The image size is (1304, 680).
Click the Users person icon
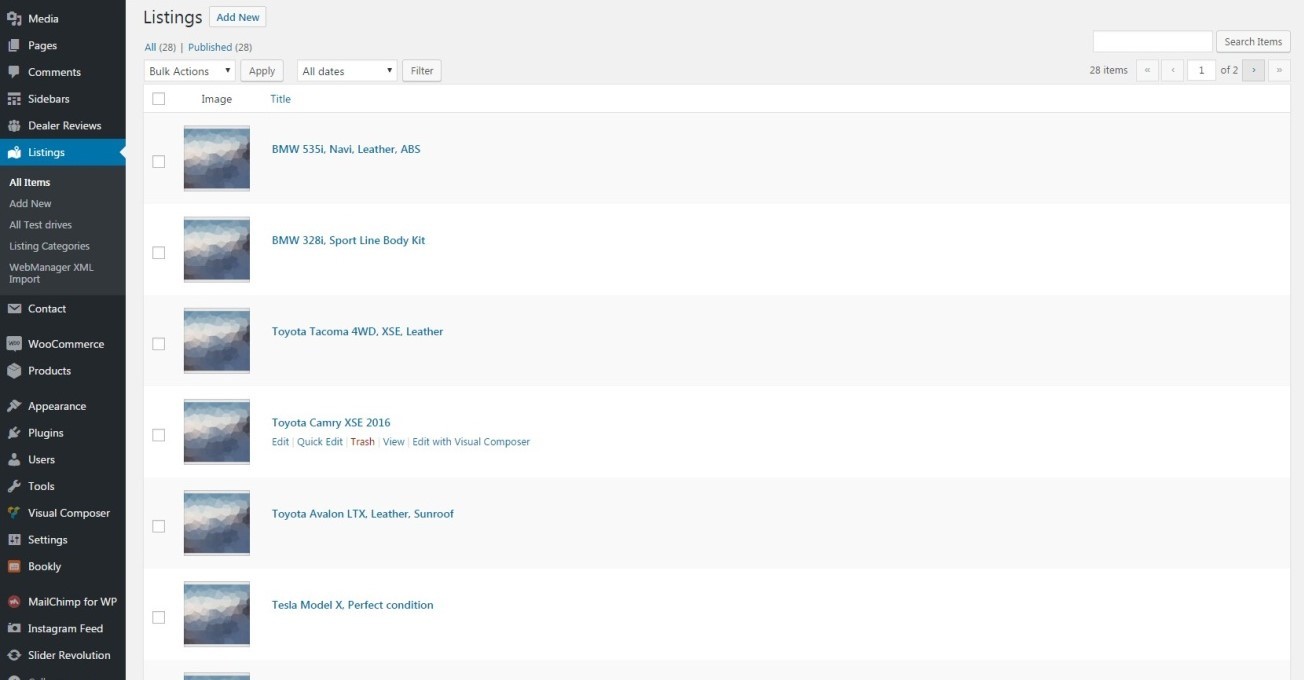point(14,460)
